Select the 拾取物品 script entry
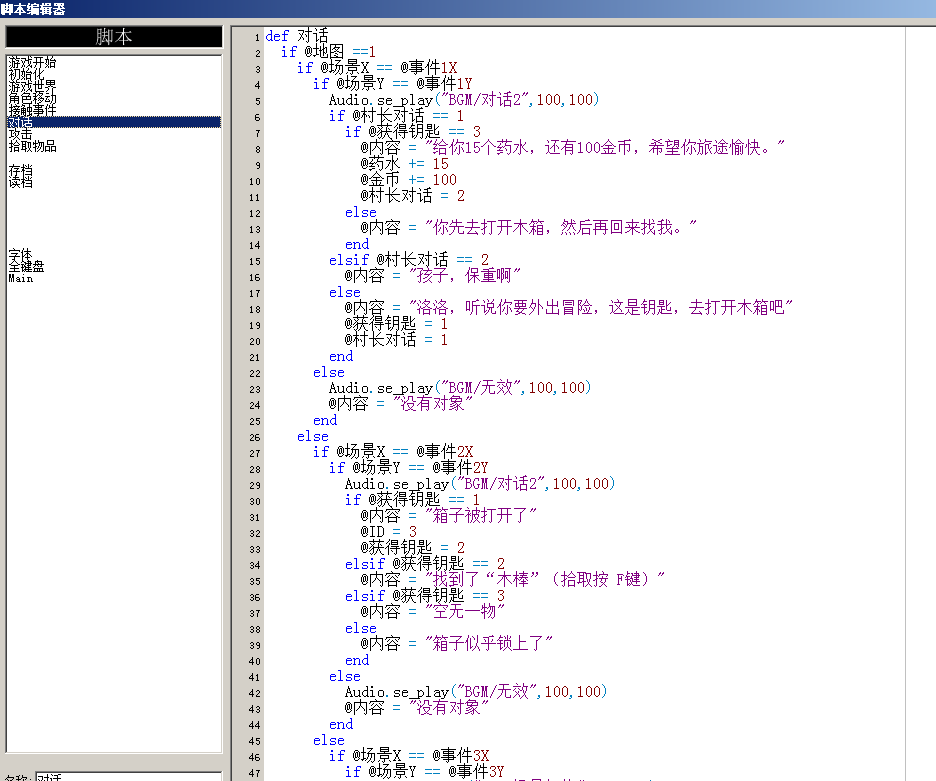The width and height of the screenshot is (936, 781). (32, 146)
